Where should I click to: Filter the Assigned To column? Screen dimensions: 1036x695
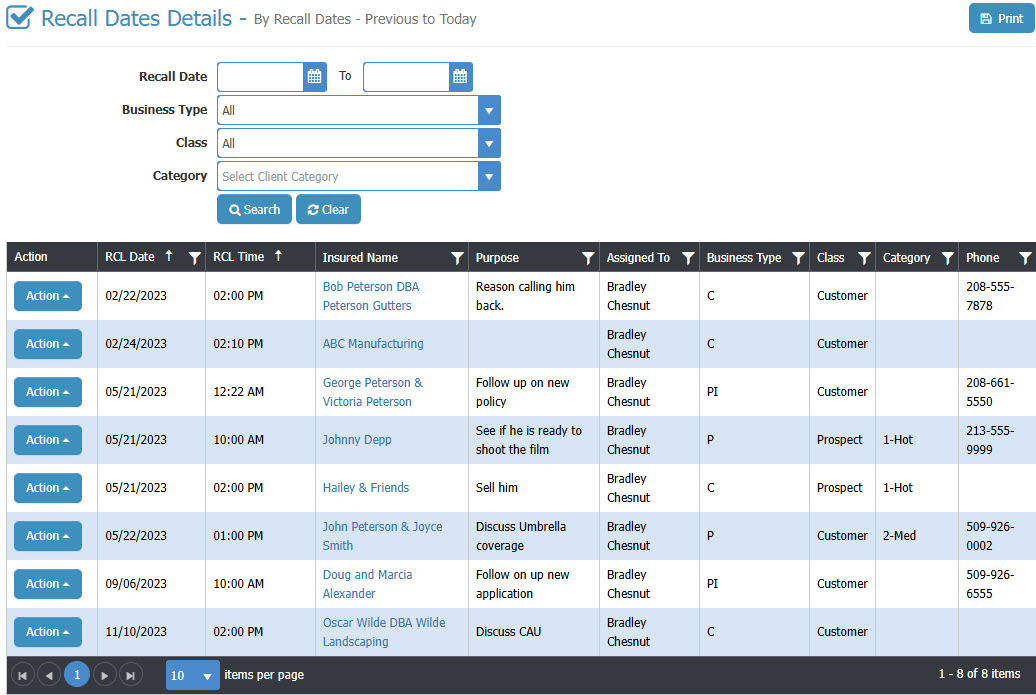click(688, 258)
